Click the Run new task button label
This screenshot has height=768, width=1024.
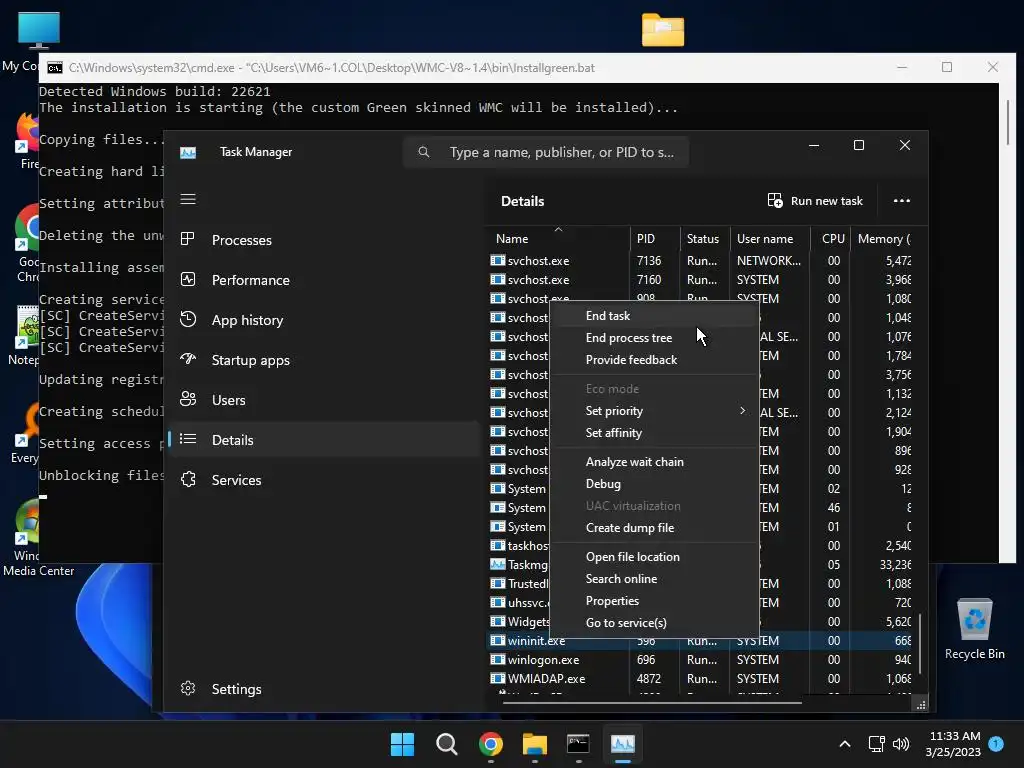click(826, 201)
